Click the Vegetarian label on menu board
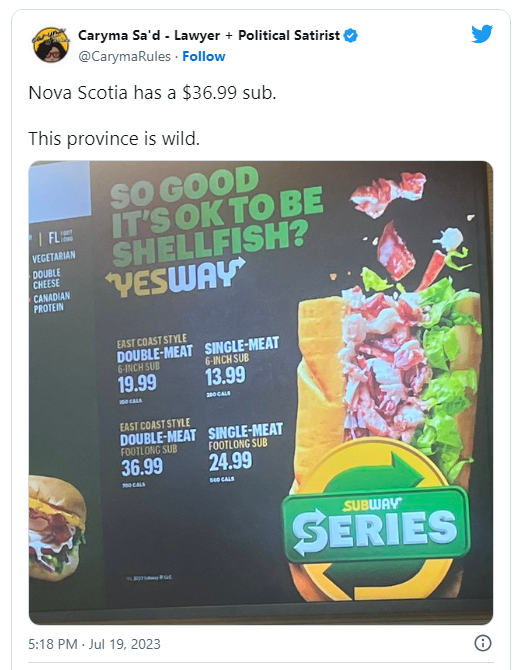Image resolution: width=516 pixels, height=670 pixels. tap(53, 257)
